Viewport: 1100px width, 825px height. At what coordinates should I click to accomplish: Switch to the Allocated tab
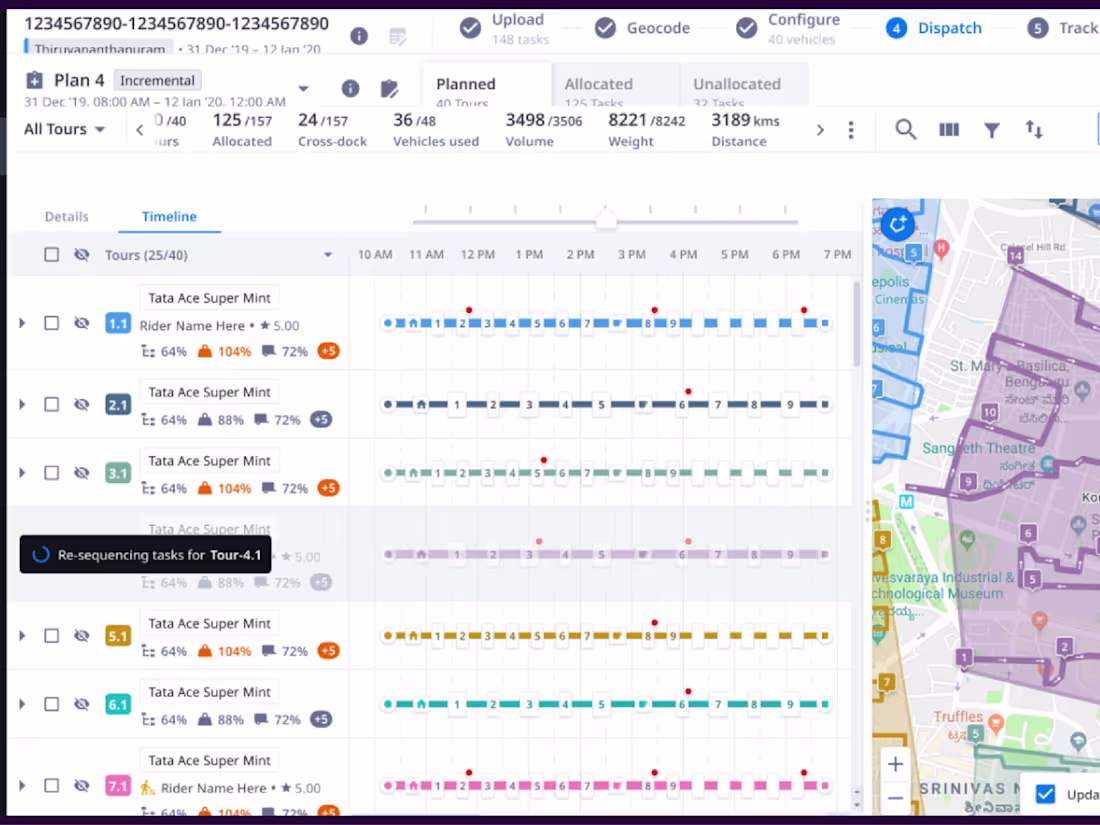pyautogui.click(x=598, y=84)
